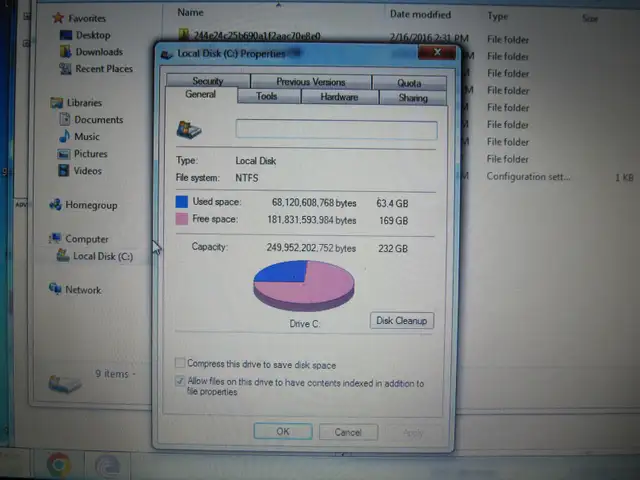Image resolution: width=640 pixels, height=480 pixels.
Task: Click the Disk Cleanup button
Action: point(402,321)
